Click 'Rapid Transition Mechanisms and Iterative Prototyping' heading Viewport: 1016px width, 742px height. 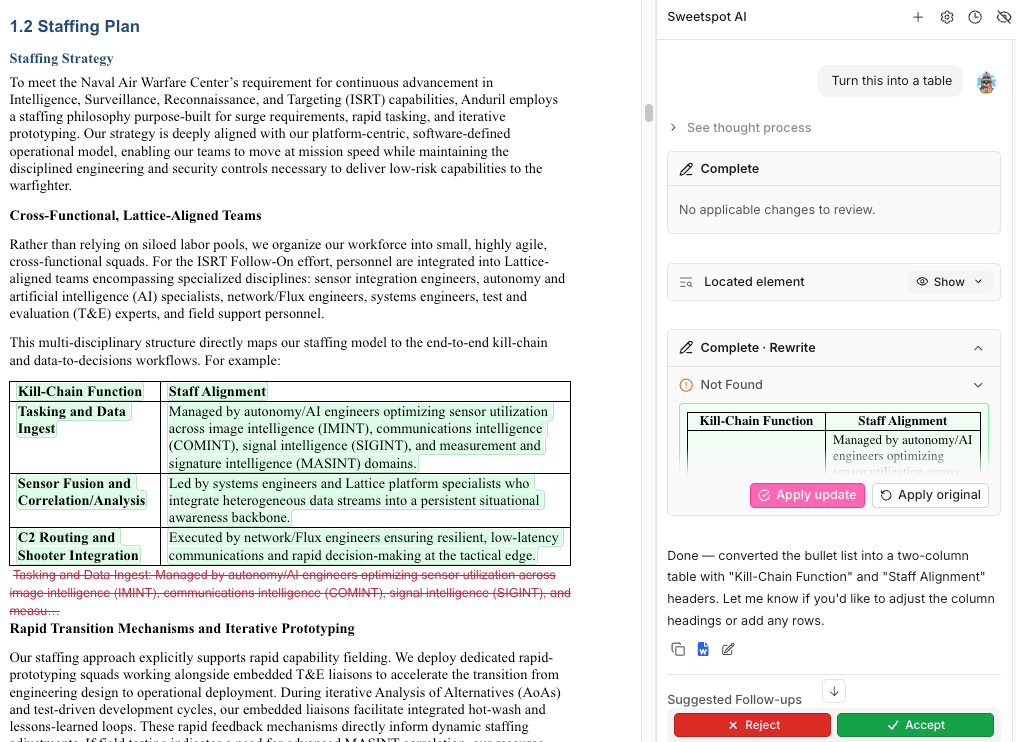(182, 629)
